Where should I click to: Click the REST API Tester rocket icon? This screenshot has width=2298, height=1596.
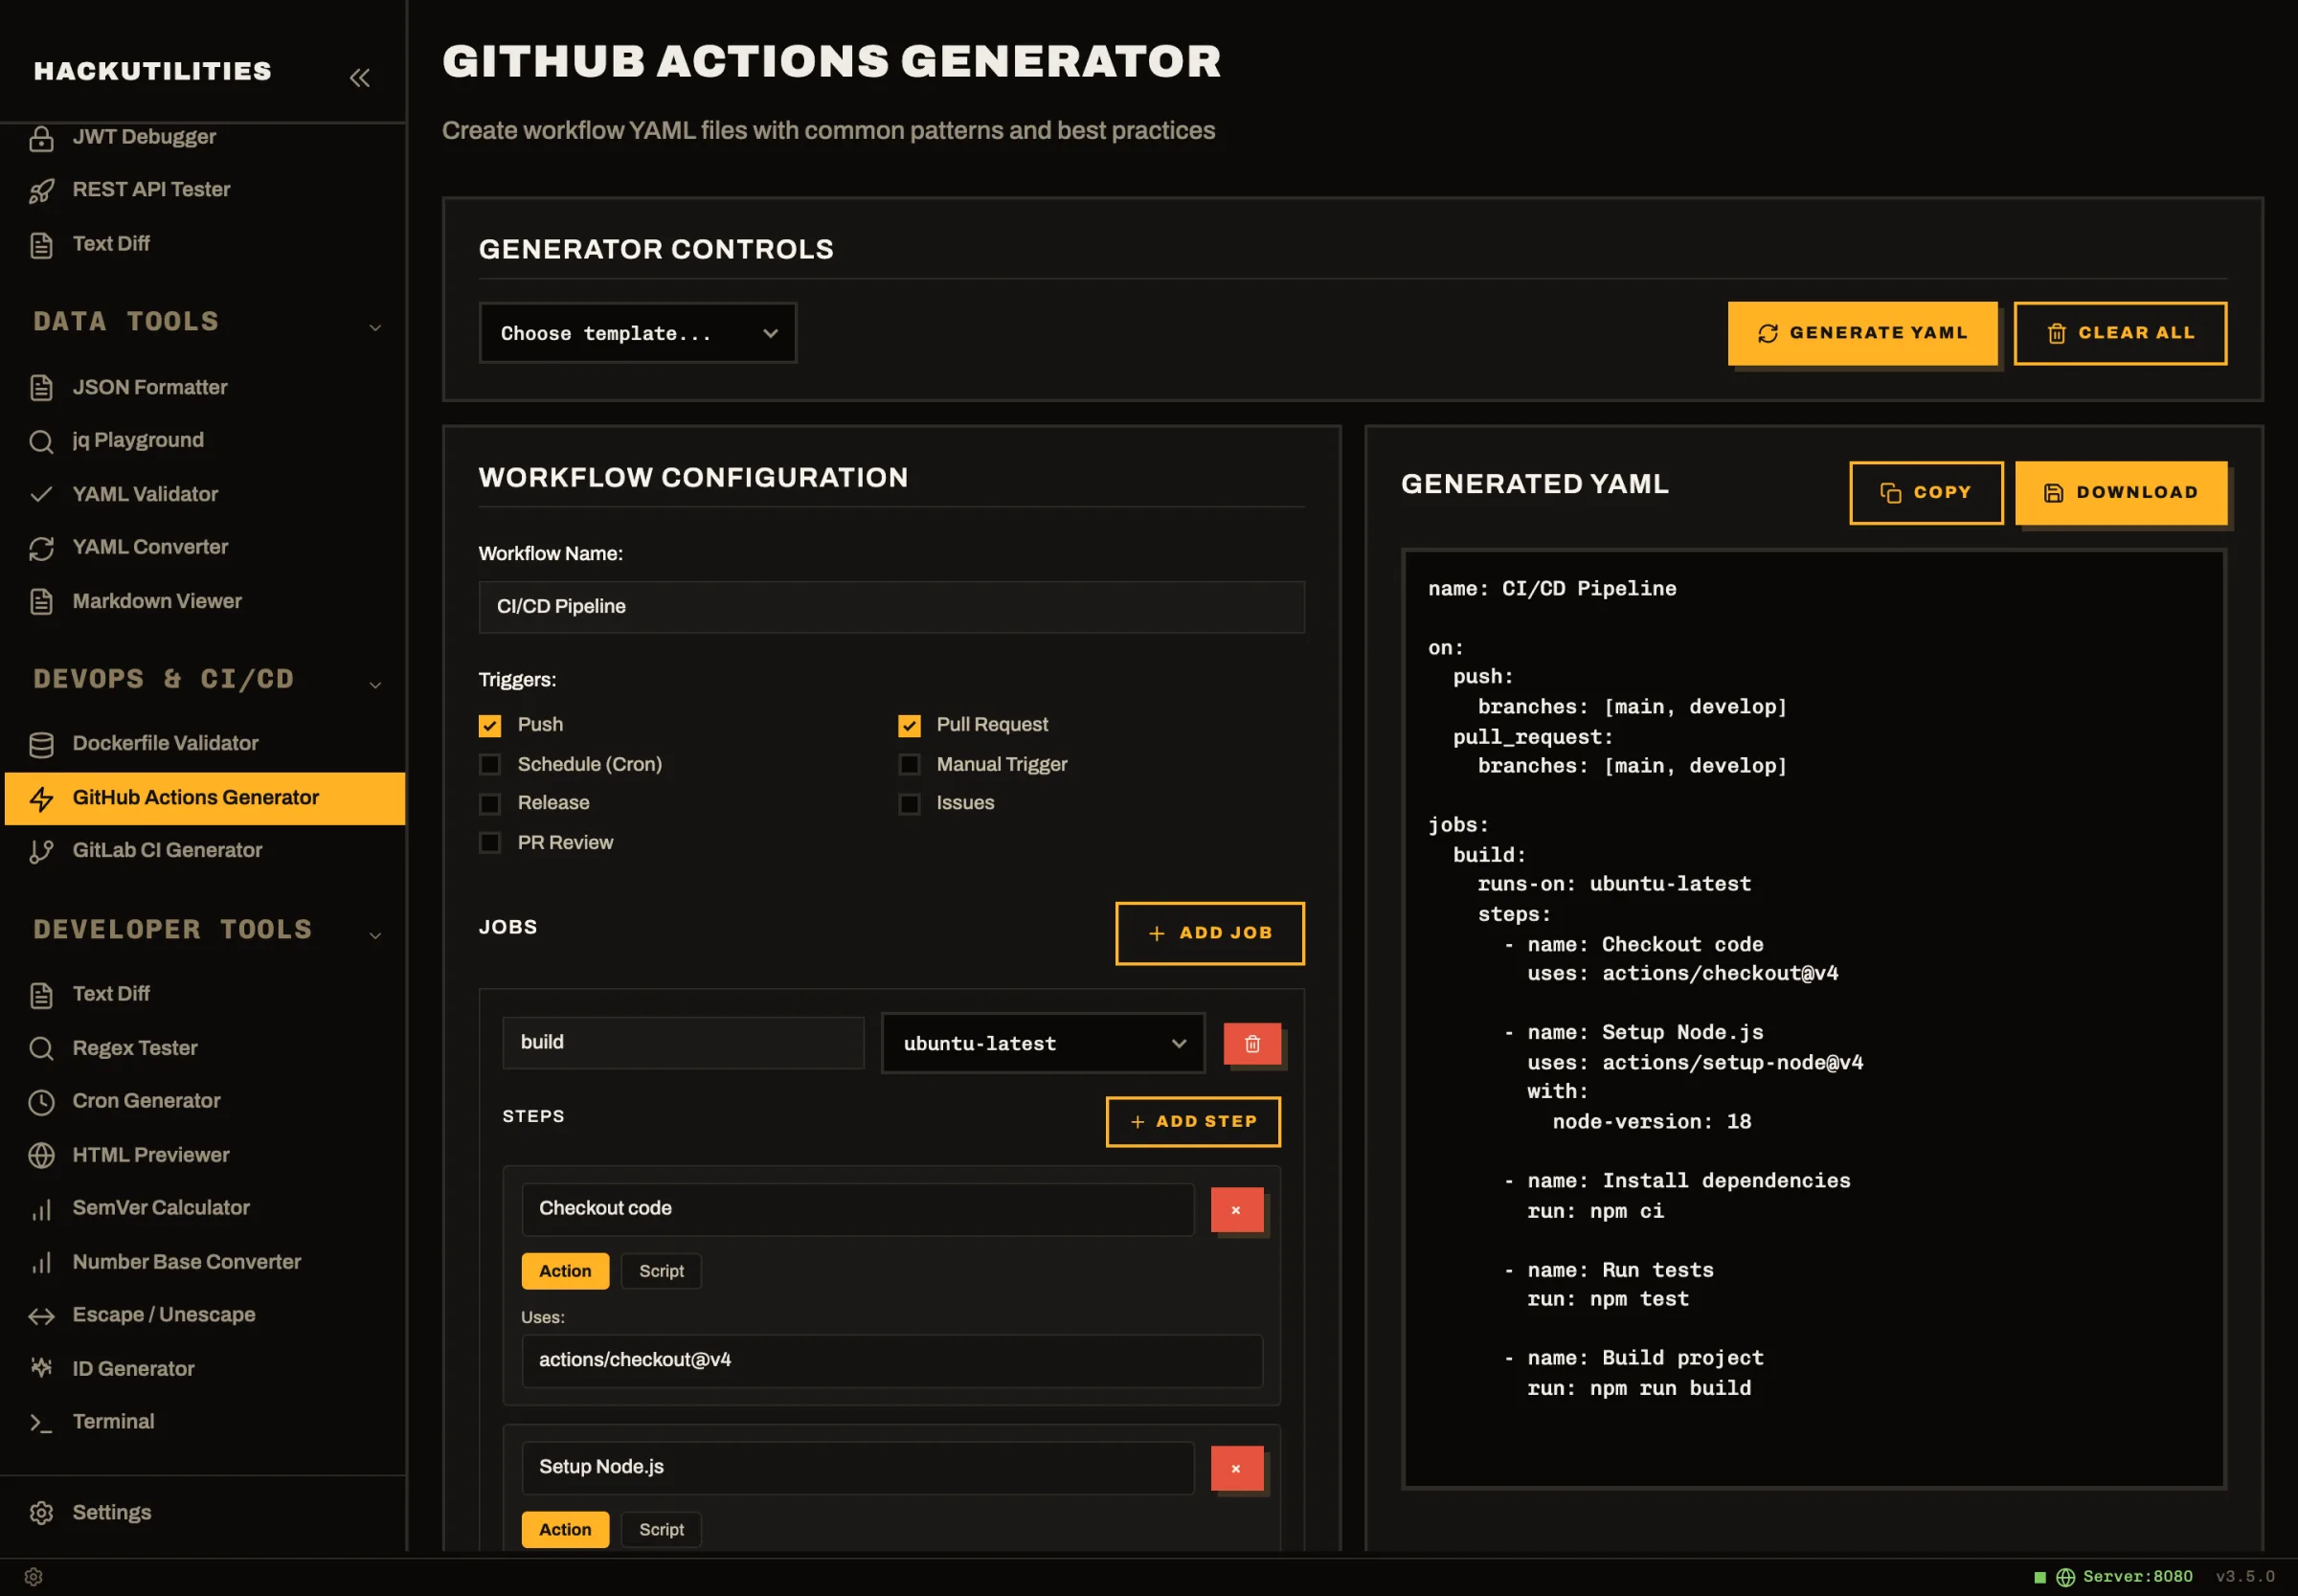click(41, 191)
